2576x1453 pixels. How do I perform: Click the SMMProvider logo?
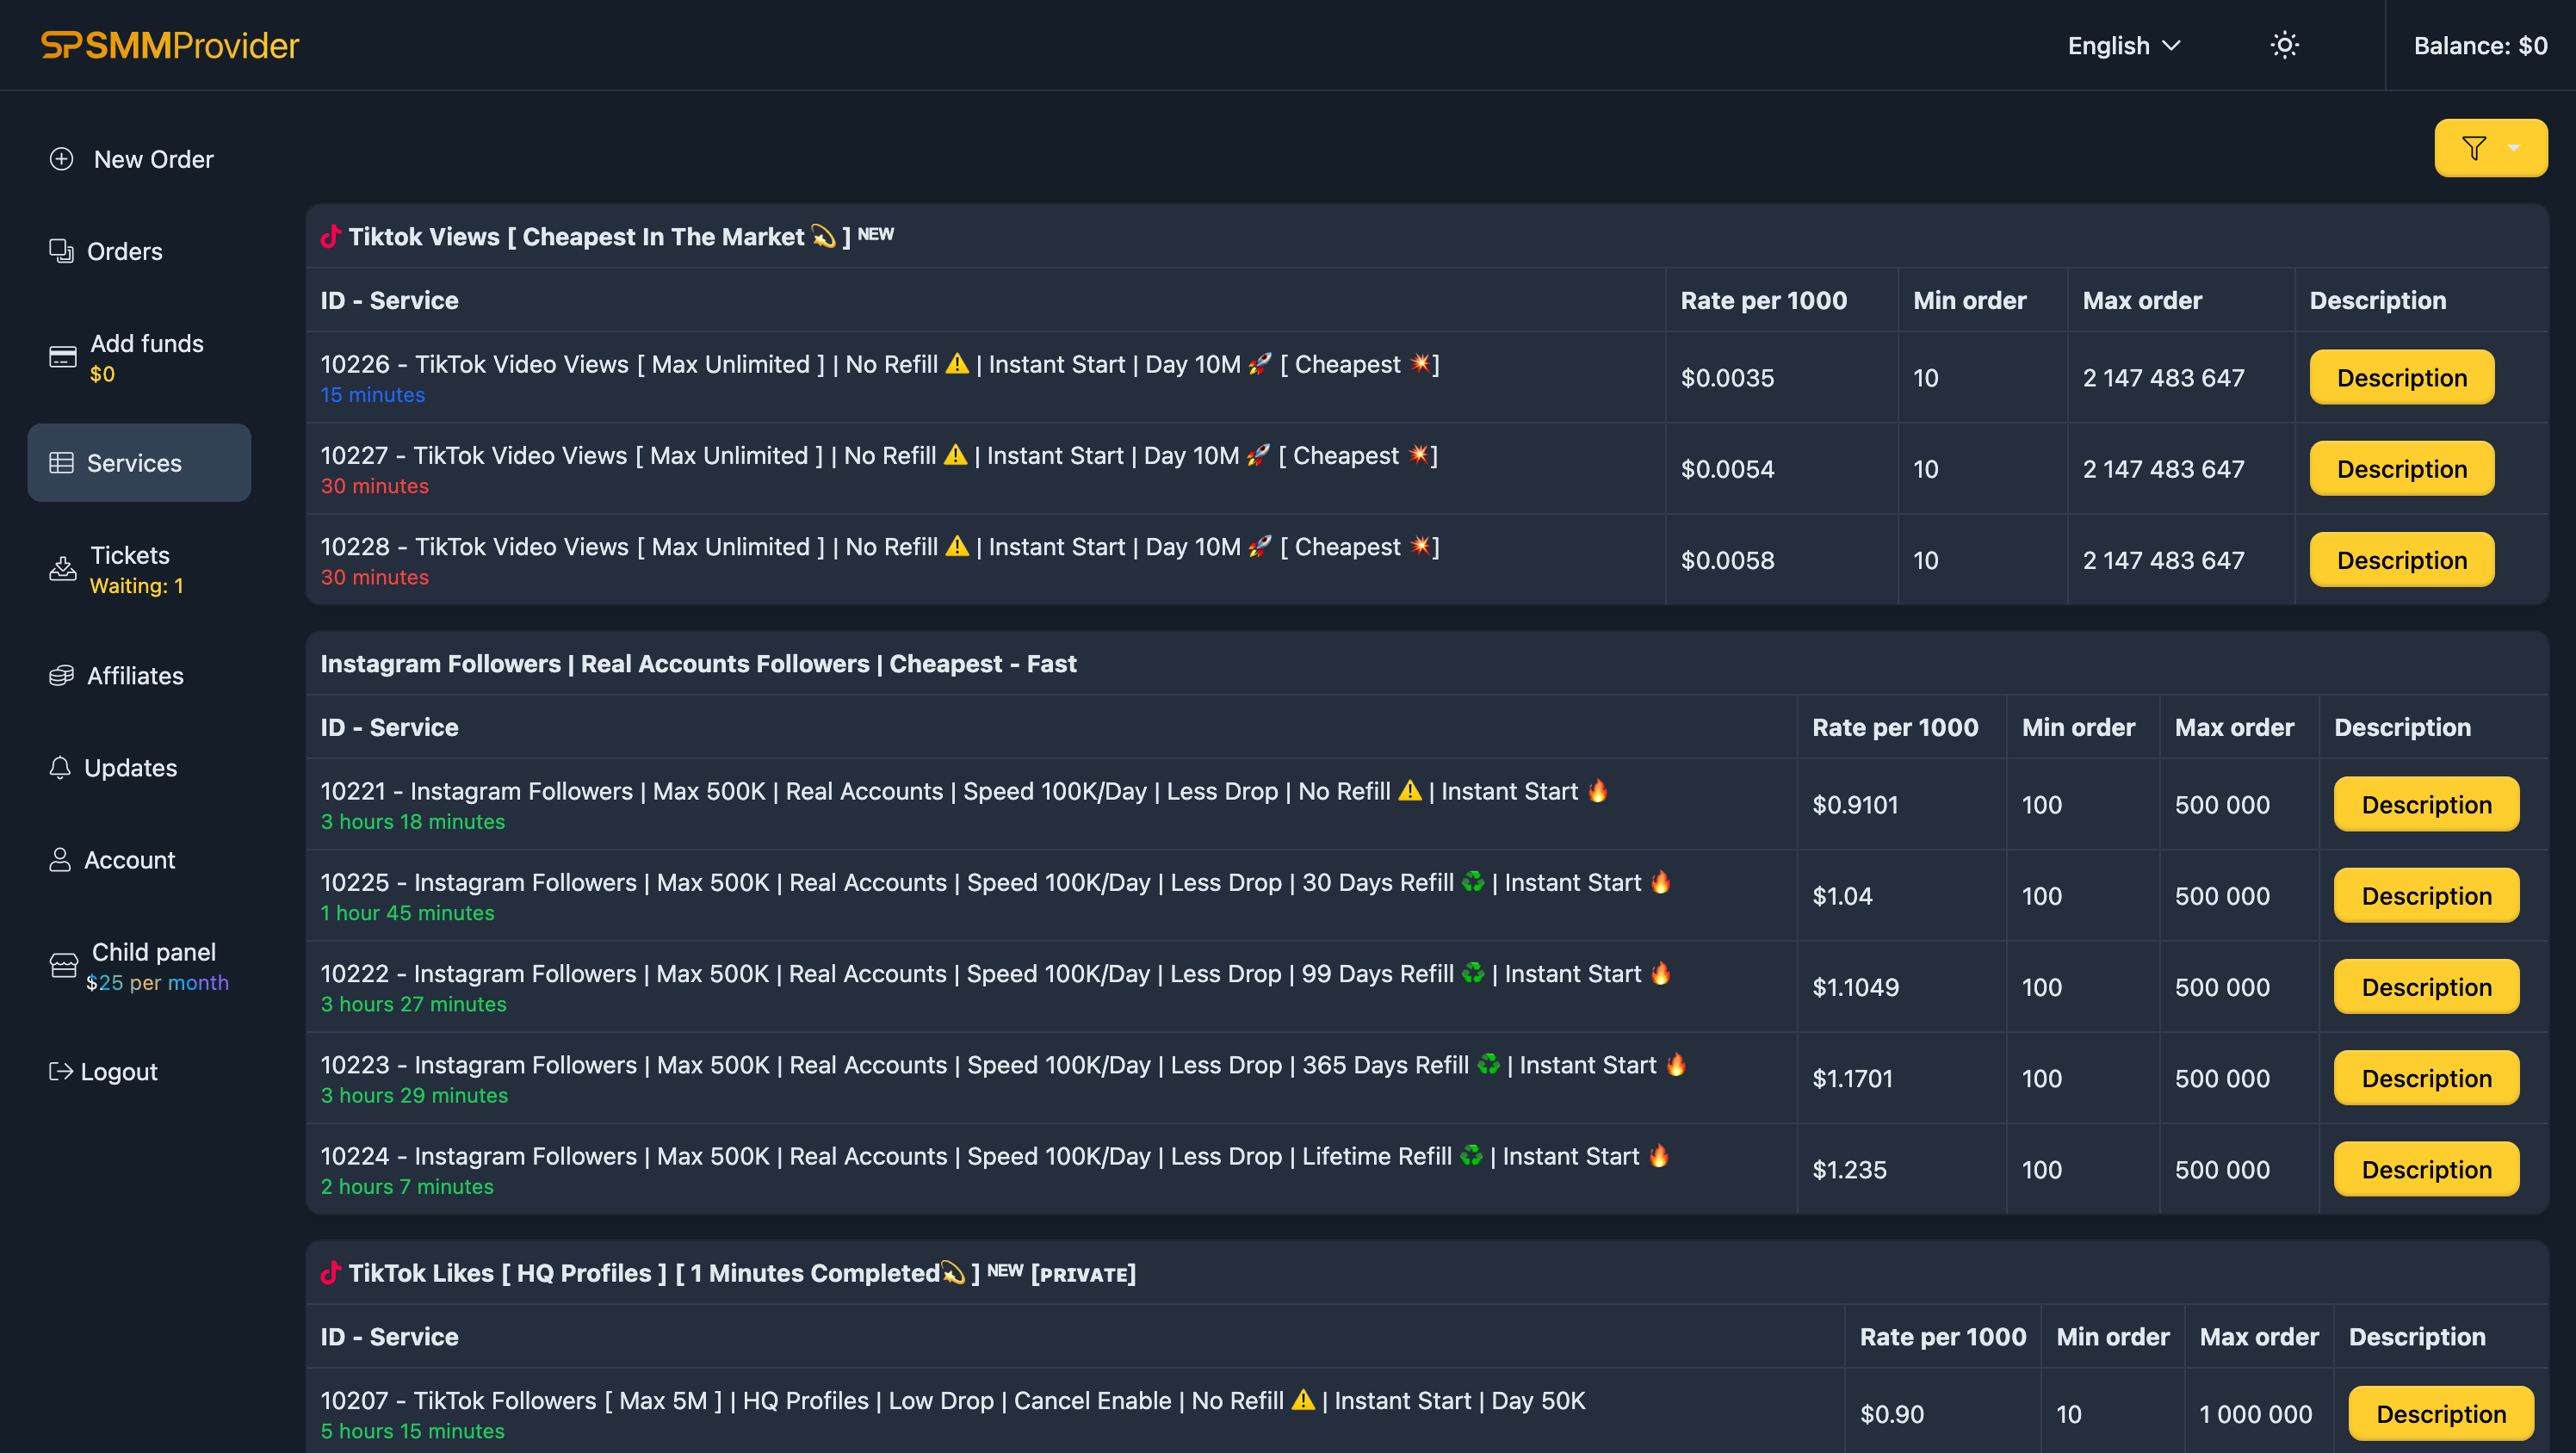[170, 46]
